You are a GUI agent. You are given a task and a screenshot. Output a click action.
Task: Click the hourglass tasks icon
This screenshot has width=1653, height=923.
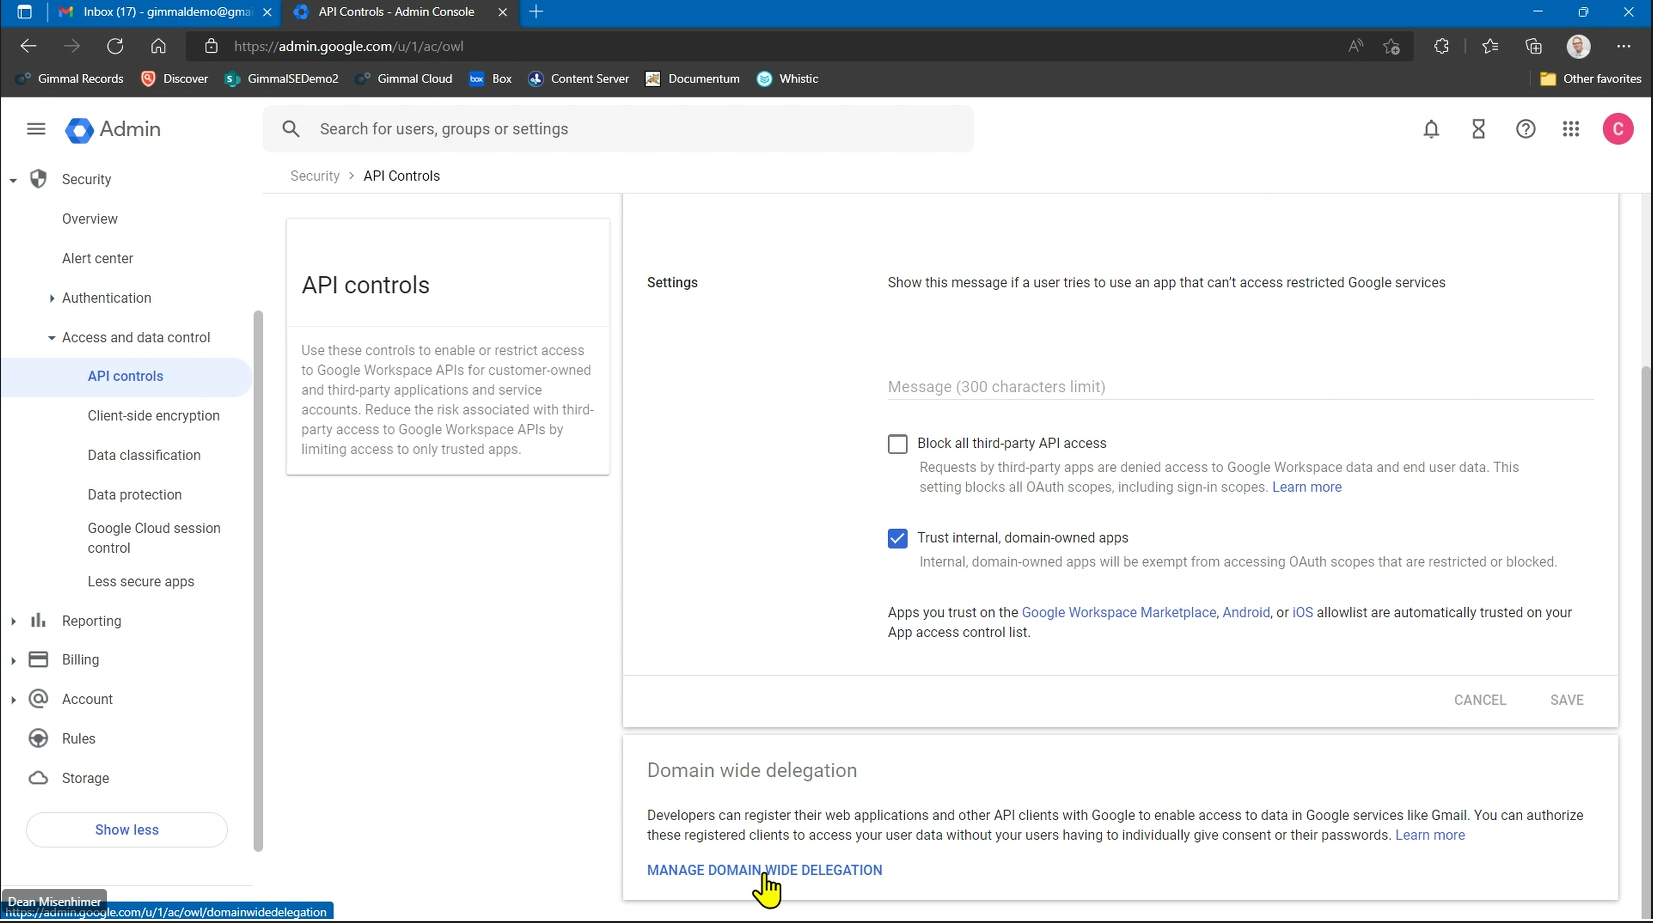pyautogui.click(x=1478, y=129)
